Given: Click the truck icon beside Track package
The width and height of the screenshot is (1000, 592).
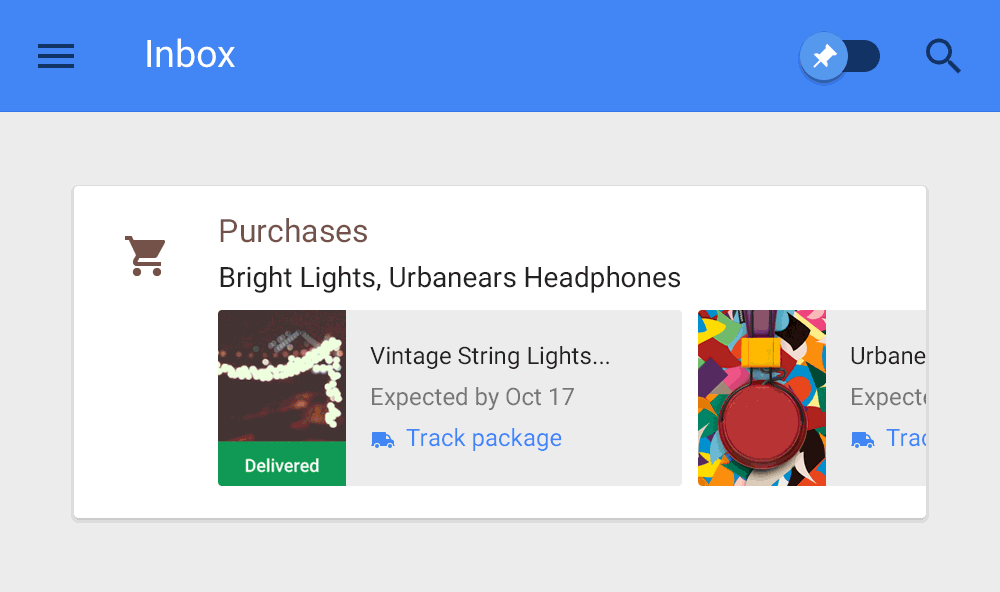Looking at the screenshot, I should [x=382, y=439].
